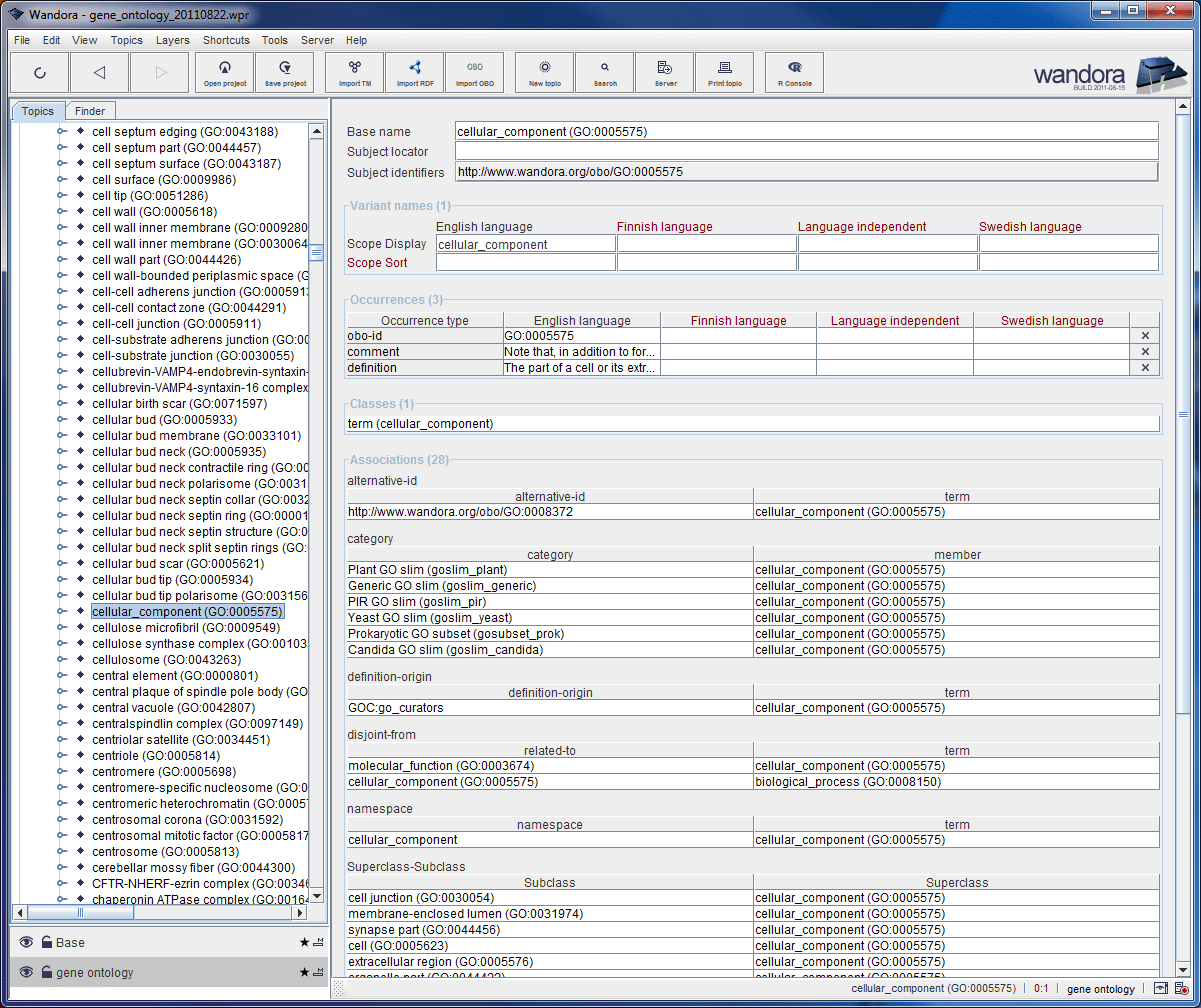Import a topic map via Import TM
Screen dimensions: 1201x1008
354,72
